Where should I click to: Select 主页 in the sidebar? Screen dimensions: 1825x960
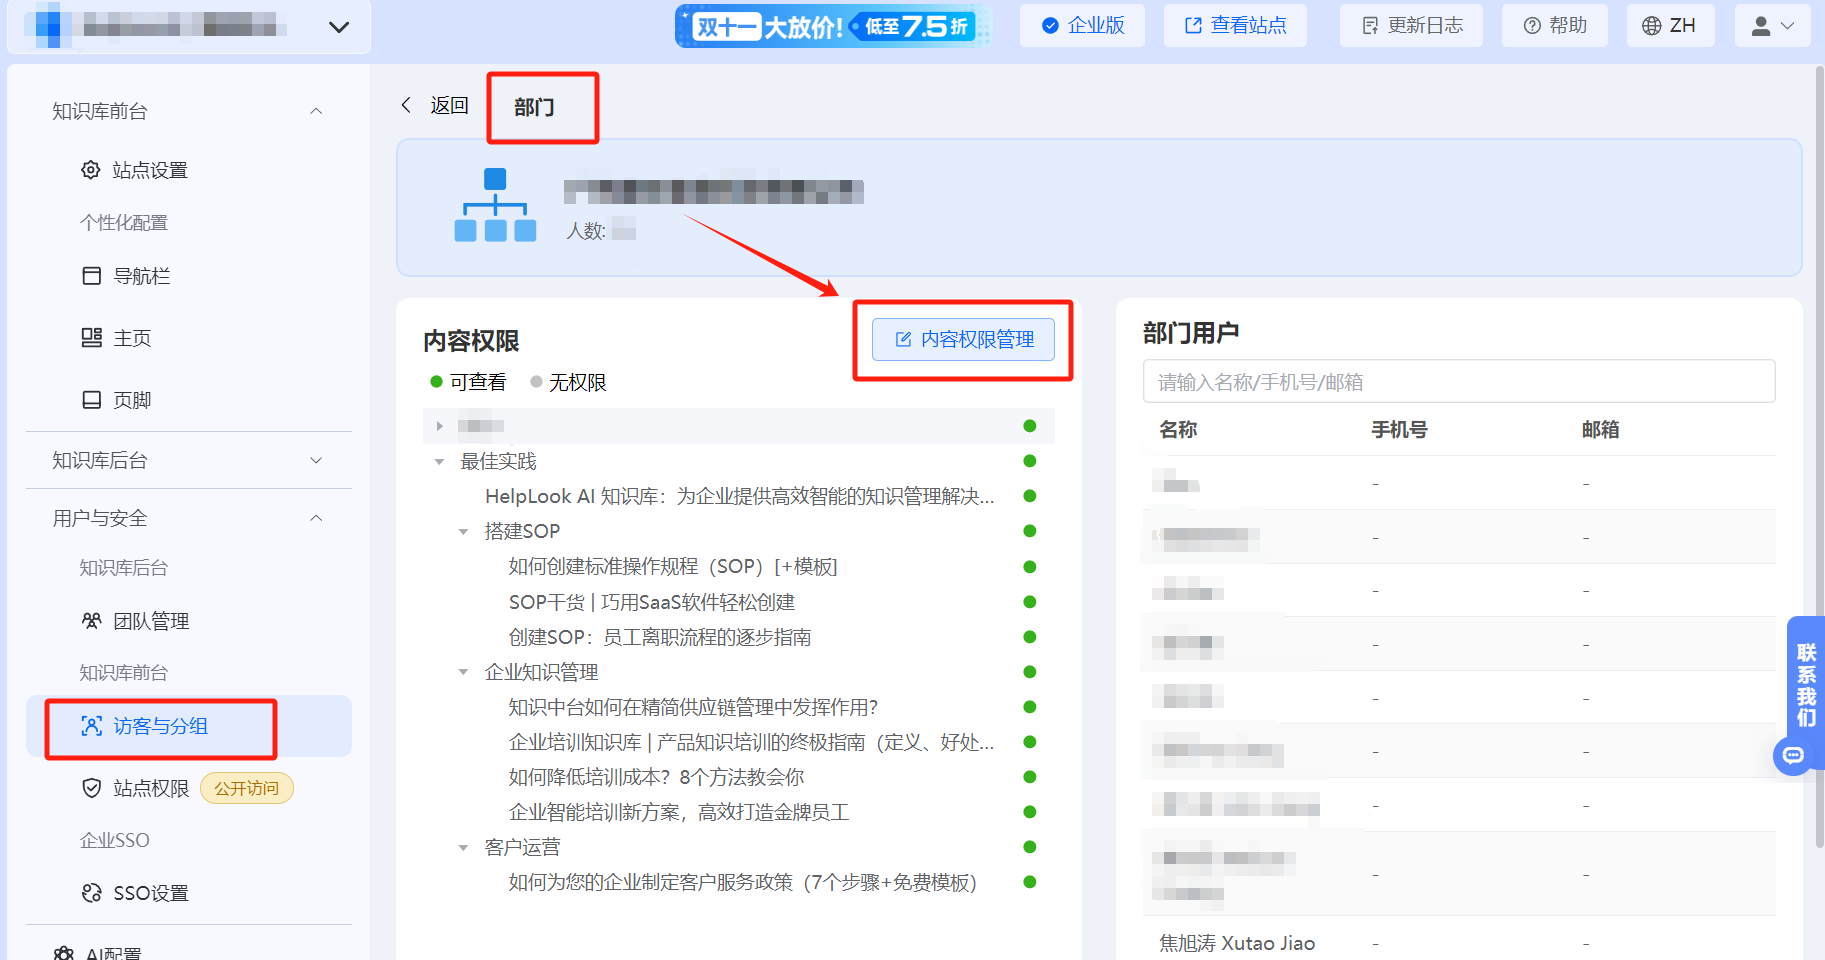pos(132,338)
